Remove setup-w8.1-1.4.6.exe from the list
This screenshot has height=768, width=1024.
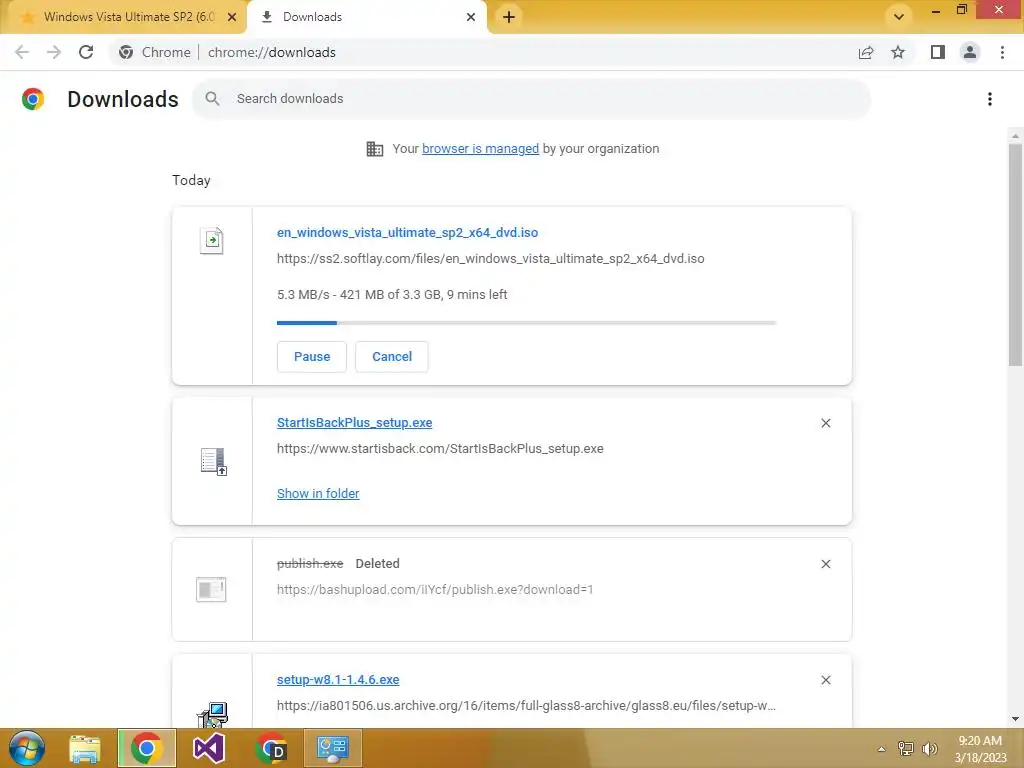(825, 680)
